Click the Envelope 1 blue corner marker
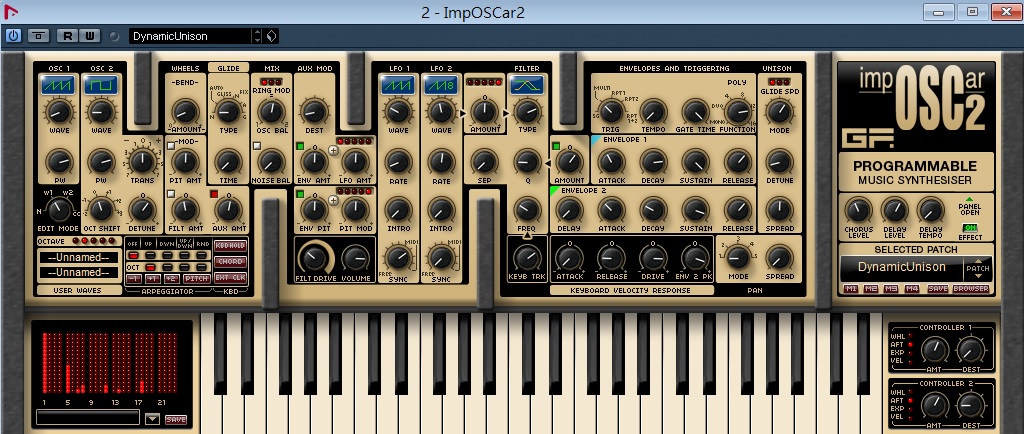The width and height of the screenshot is (1024, 434). point(596,140)
